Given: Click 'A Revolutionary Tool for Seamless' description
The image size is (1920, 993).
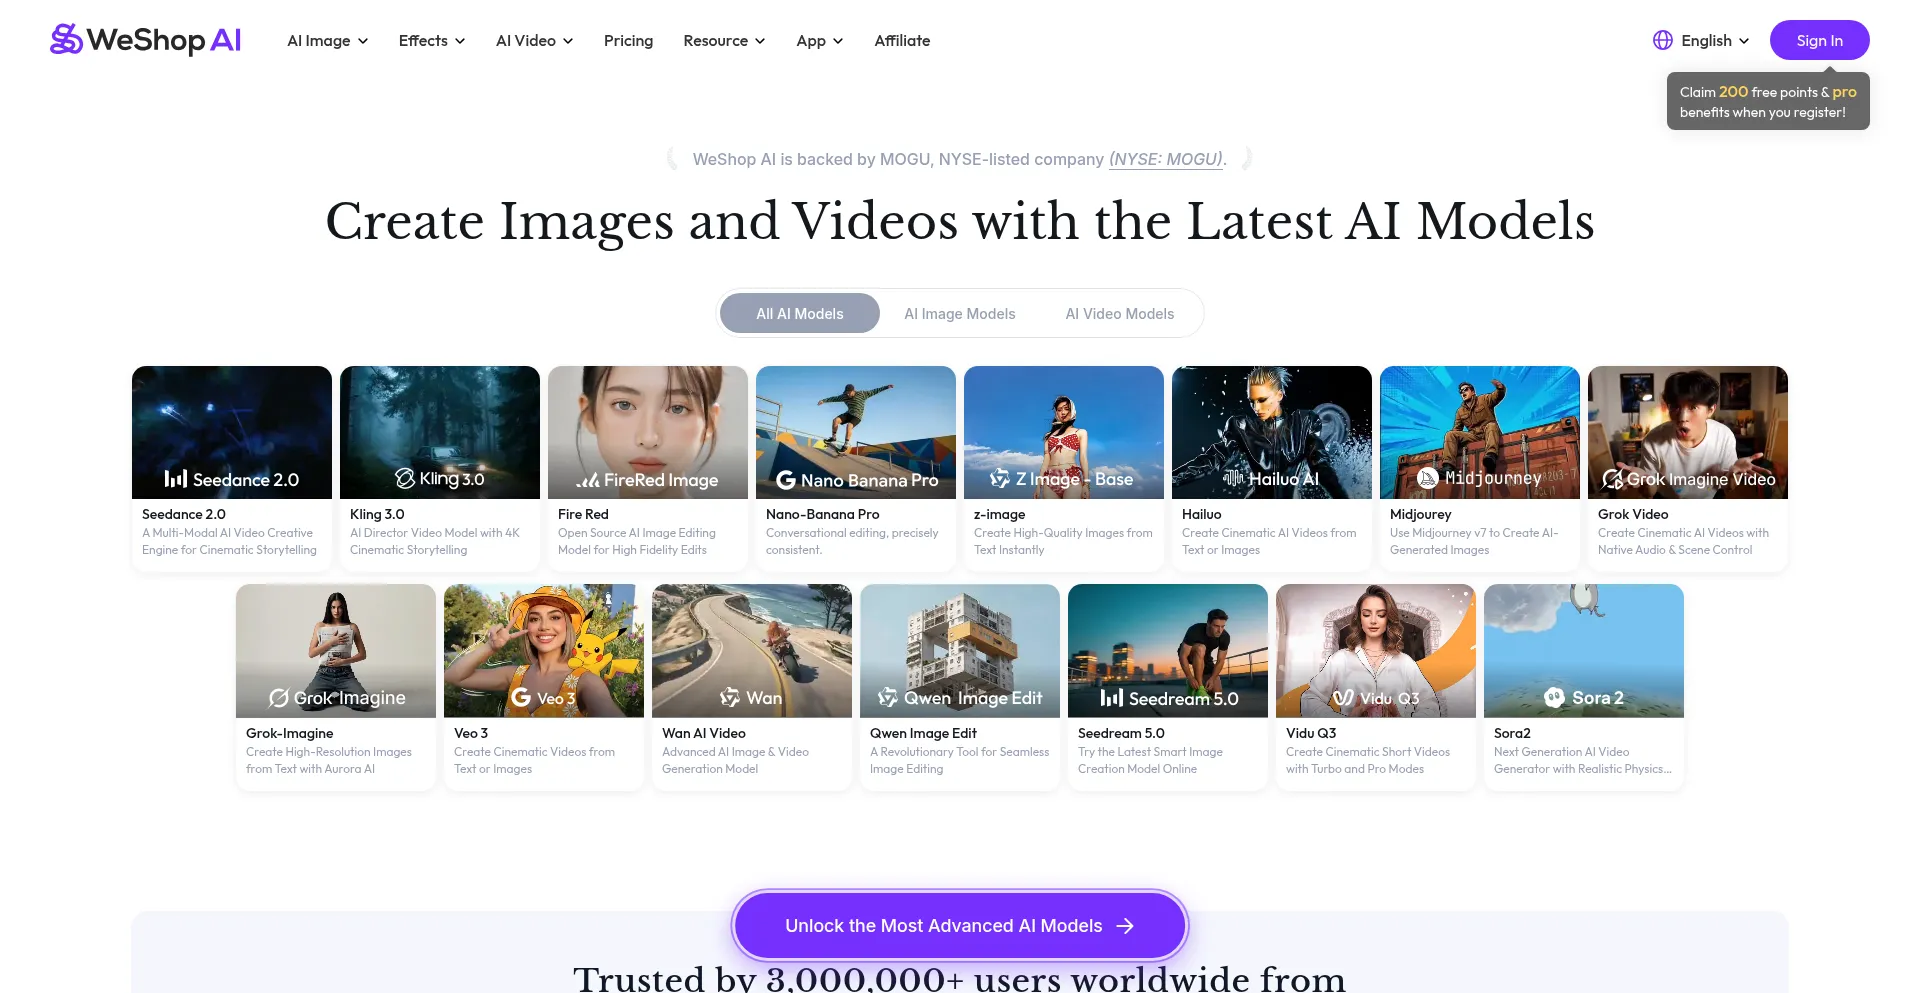Looking at the screenshot, I should tap(960, 760).
